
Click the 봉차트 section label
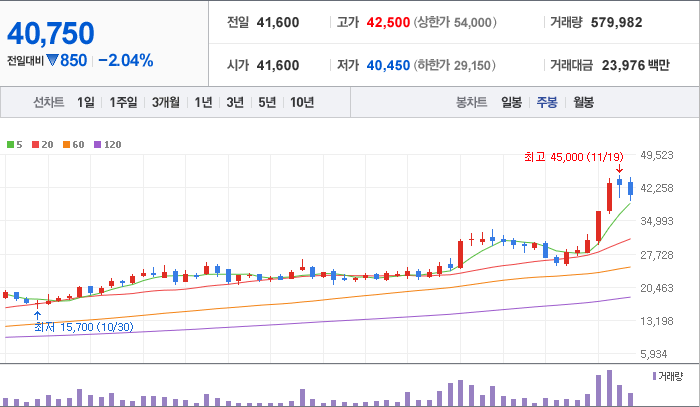pos(471,102)
